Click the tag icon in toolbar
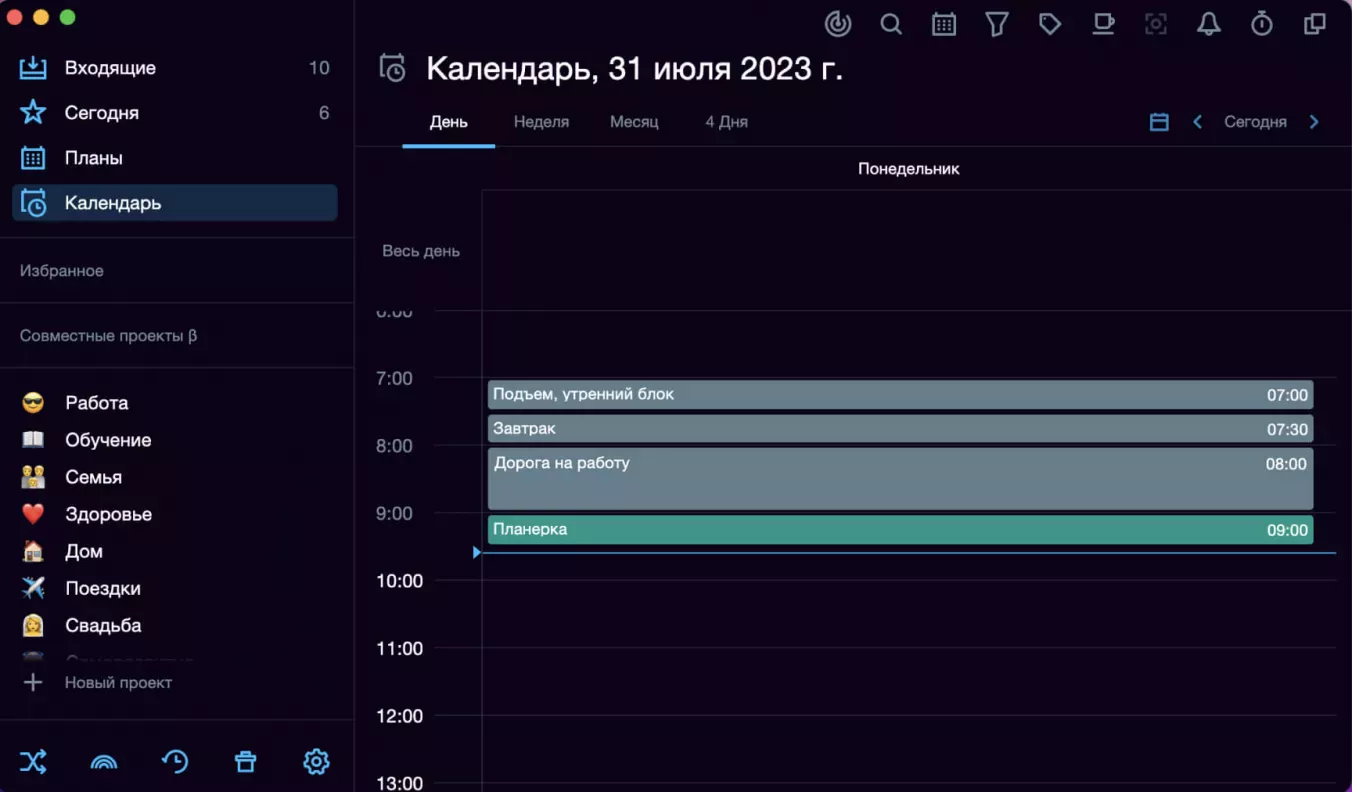The height and width of the screenshot is (792, 1352). (1050, 24)
